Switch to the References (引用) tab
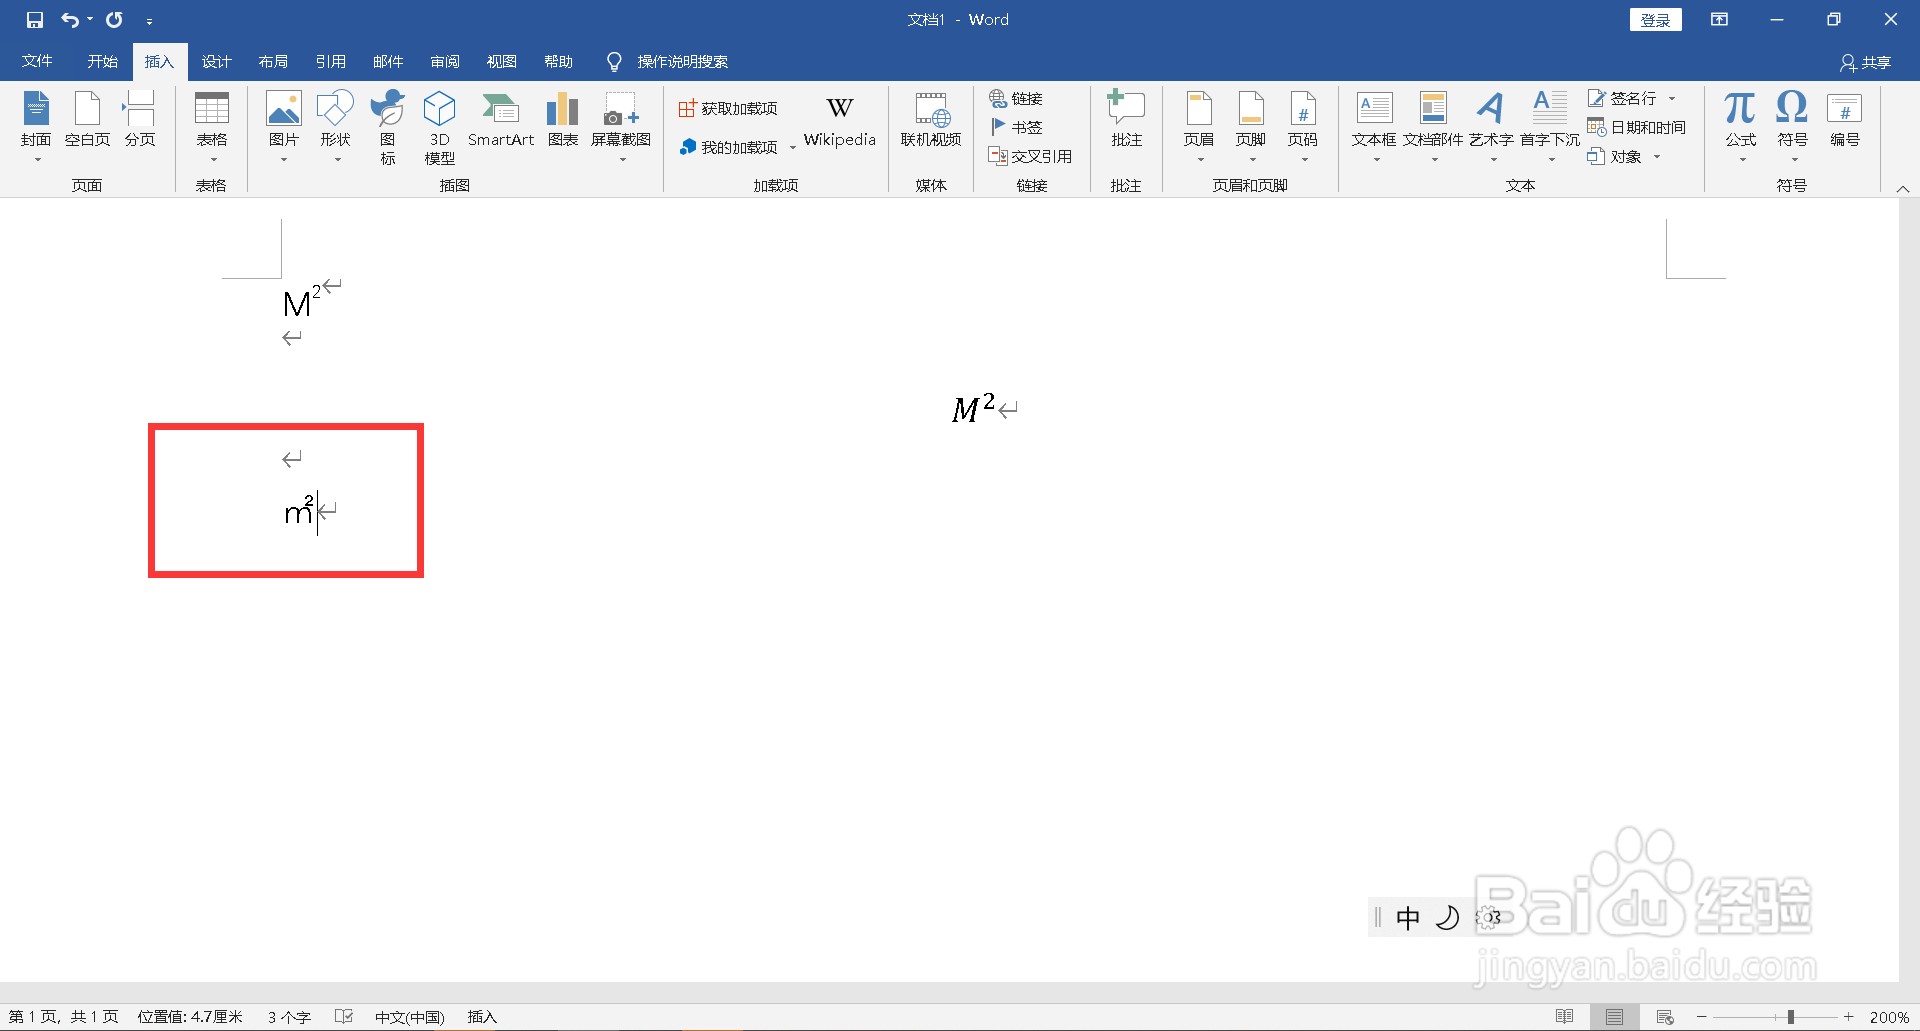The image size is (1920, 1031). coord(330,62)
